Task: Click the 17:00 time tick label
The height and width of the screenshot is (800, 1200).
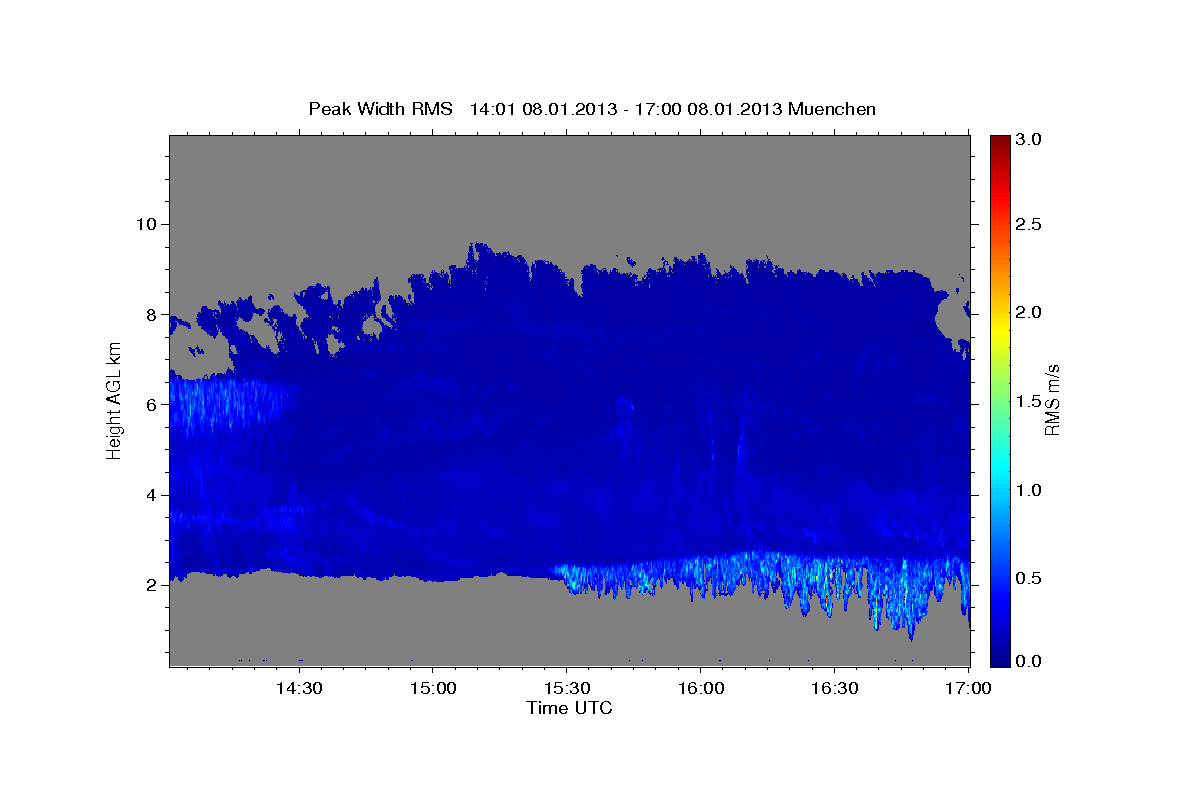Action: click(969, 688)
